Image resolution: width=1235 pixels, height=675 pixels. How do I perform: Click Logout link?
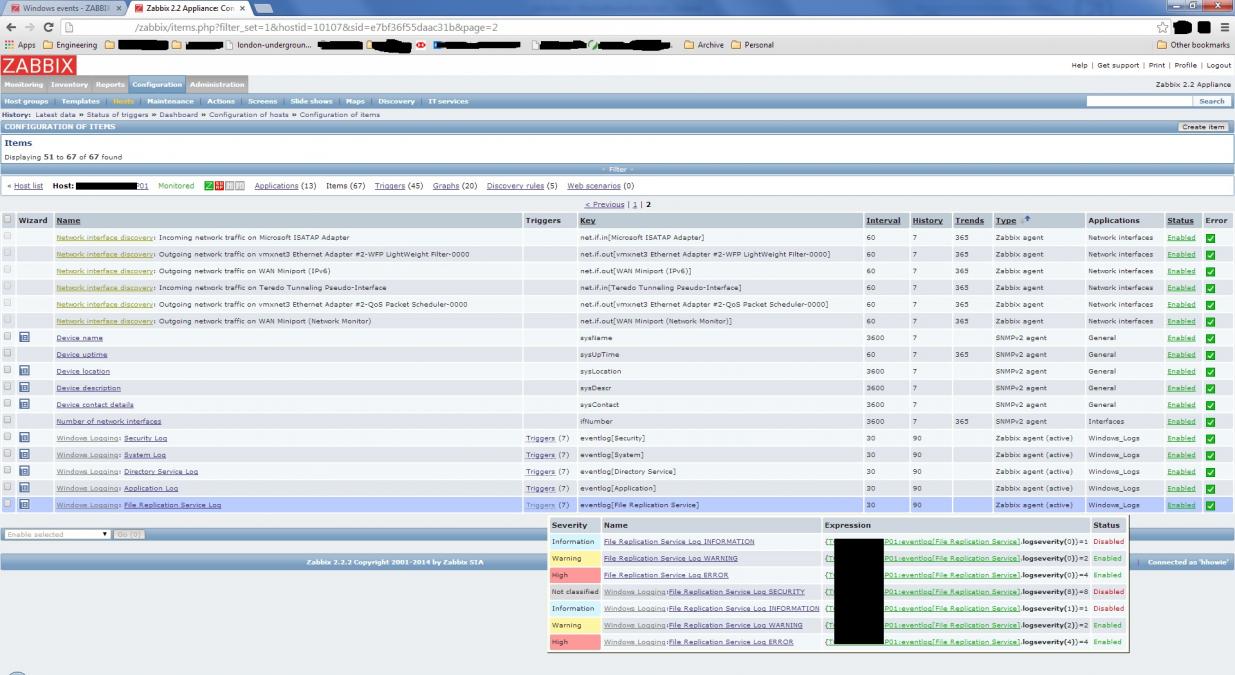point(1218,65)
